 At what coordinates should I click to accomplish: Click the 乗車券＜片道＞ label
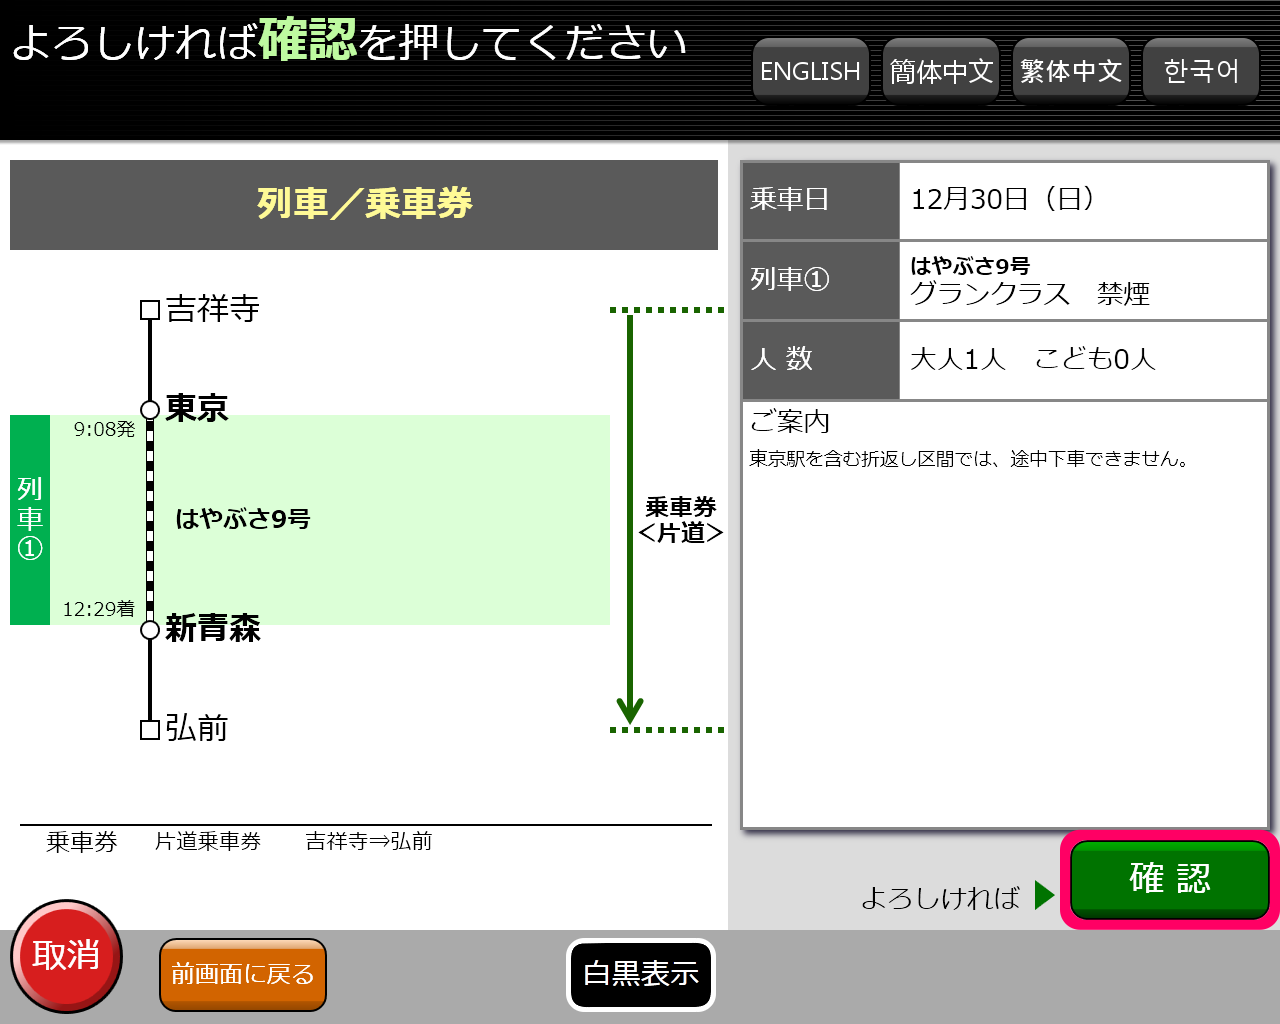pos(681,520)
